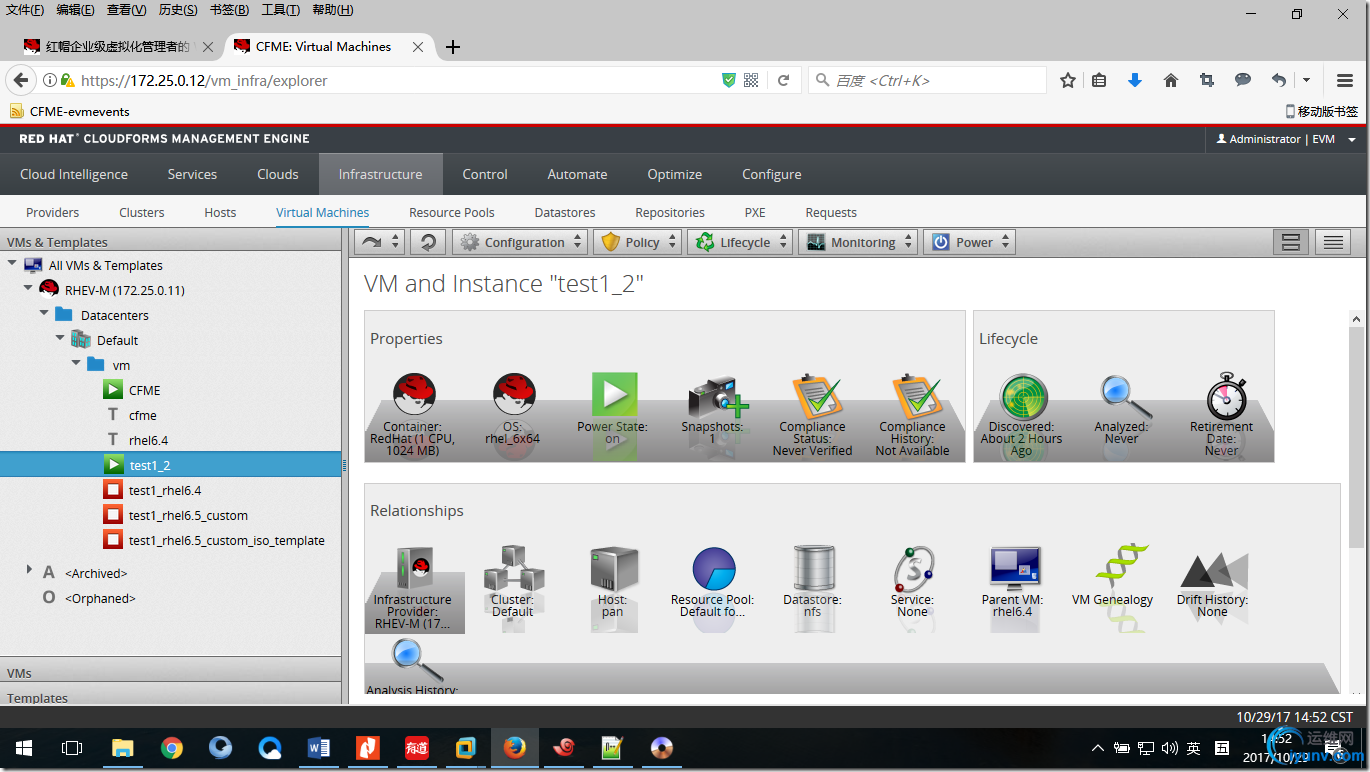Open Infrastructure Provider RHEV-M icon
Viewport: 1370px width, 772px height.
coord(414,569)
